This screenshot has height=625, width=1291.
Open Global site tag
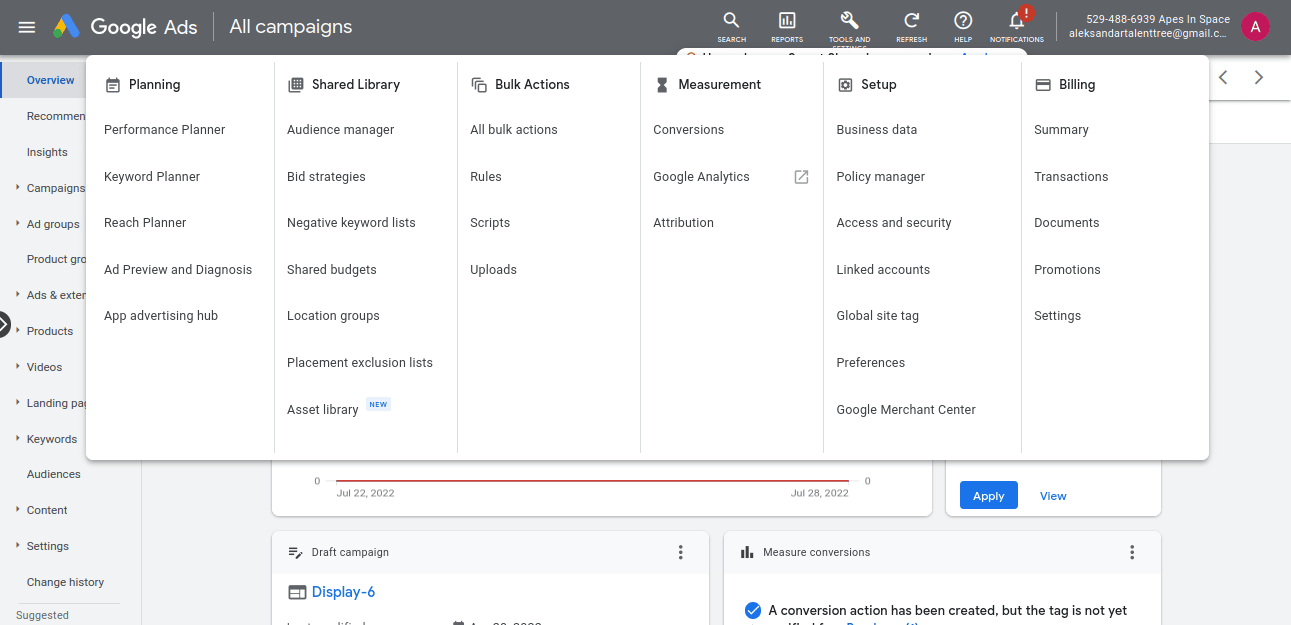coord(877,316)
